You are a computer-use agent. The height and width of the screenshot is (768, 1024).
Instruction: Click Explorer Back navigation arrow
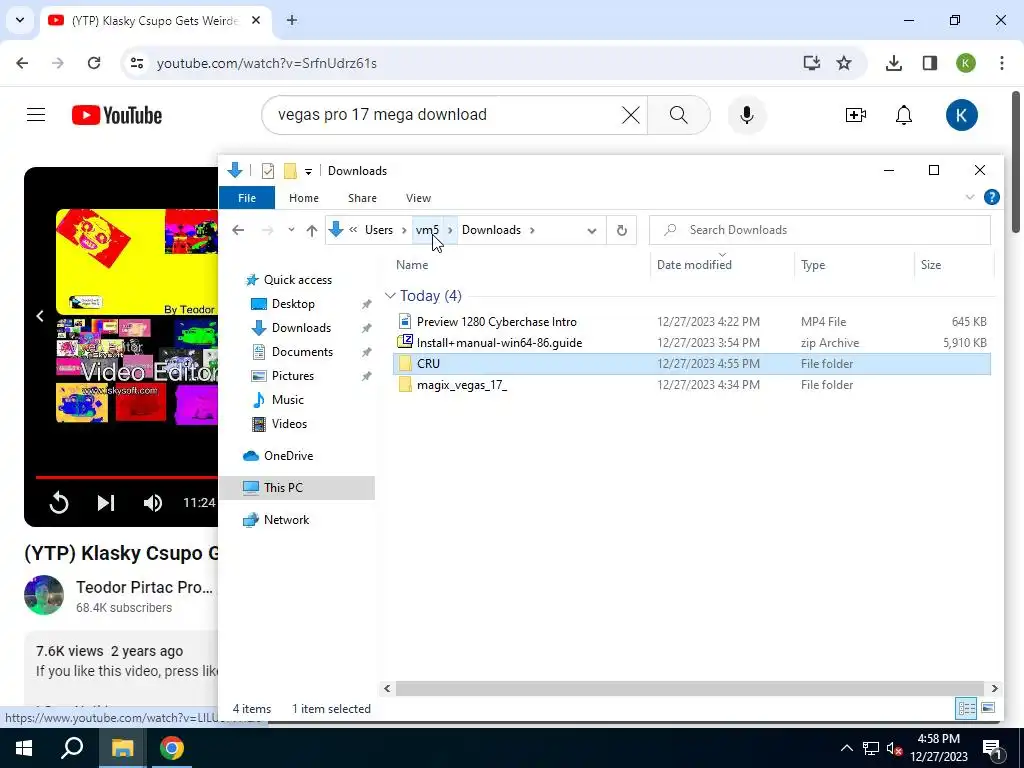pyautogui.click(x=238, y=230)
